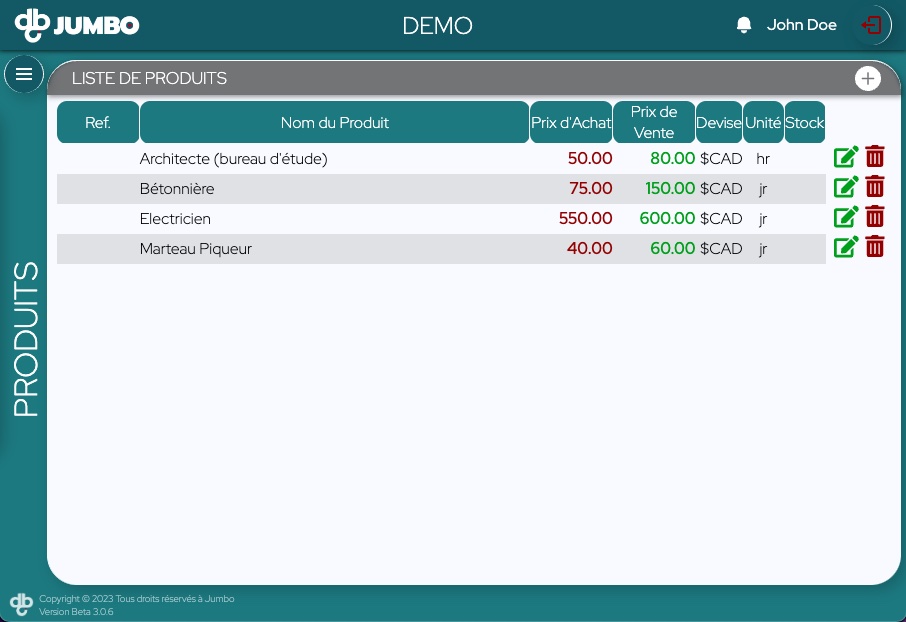Image resolution: width=906 pixels, height=622 pixels.
Task: Log out using the exit icon
Action: [x=871, y=25]
